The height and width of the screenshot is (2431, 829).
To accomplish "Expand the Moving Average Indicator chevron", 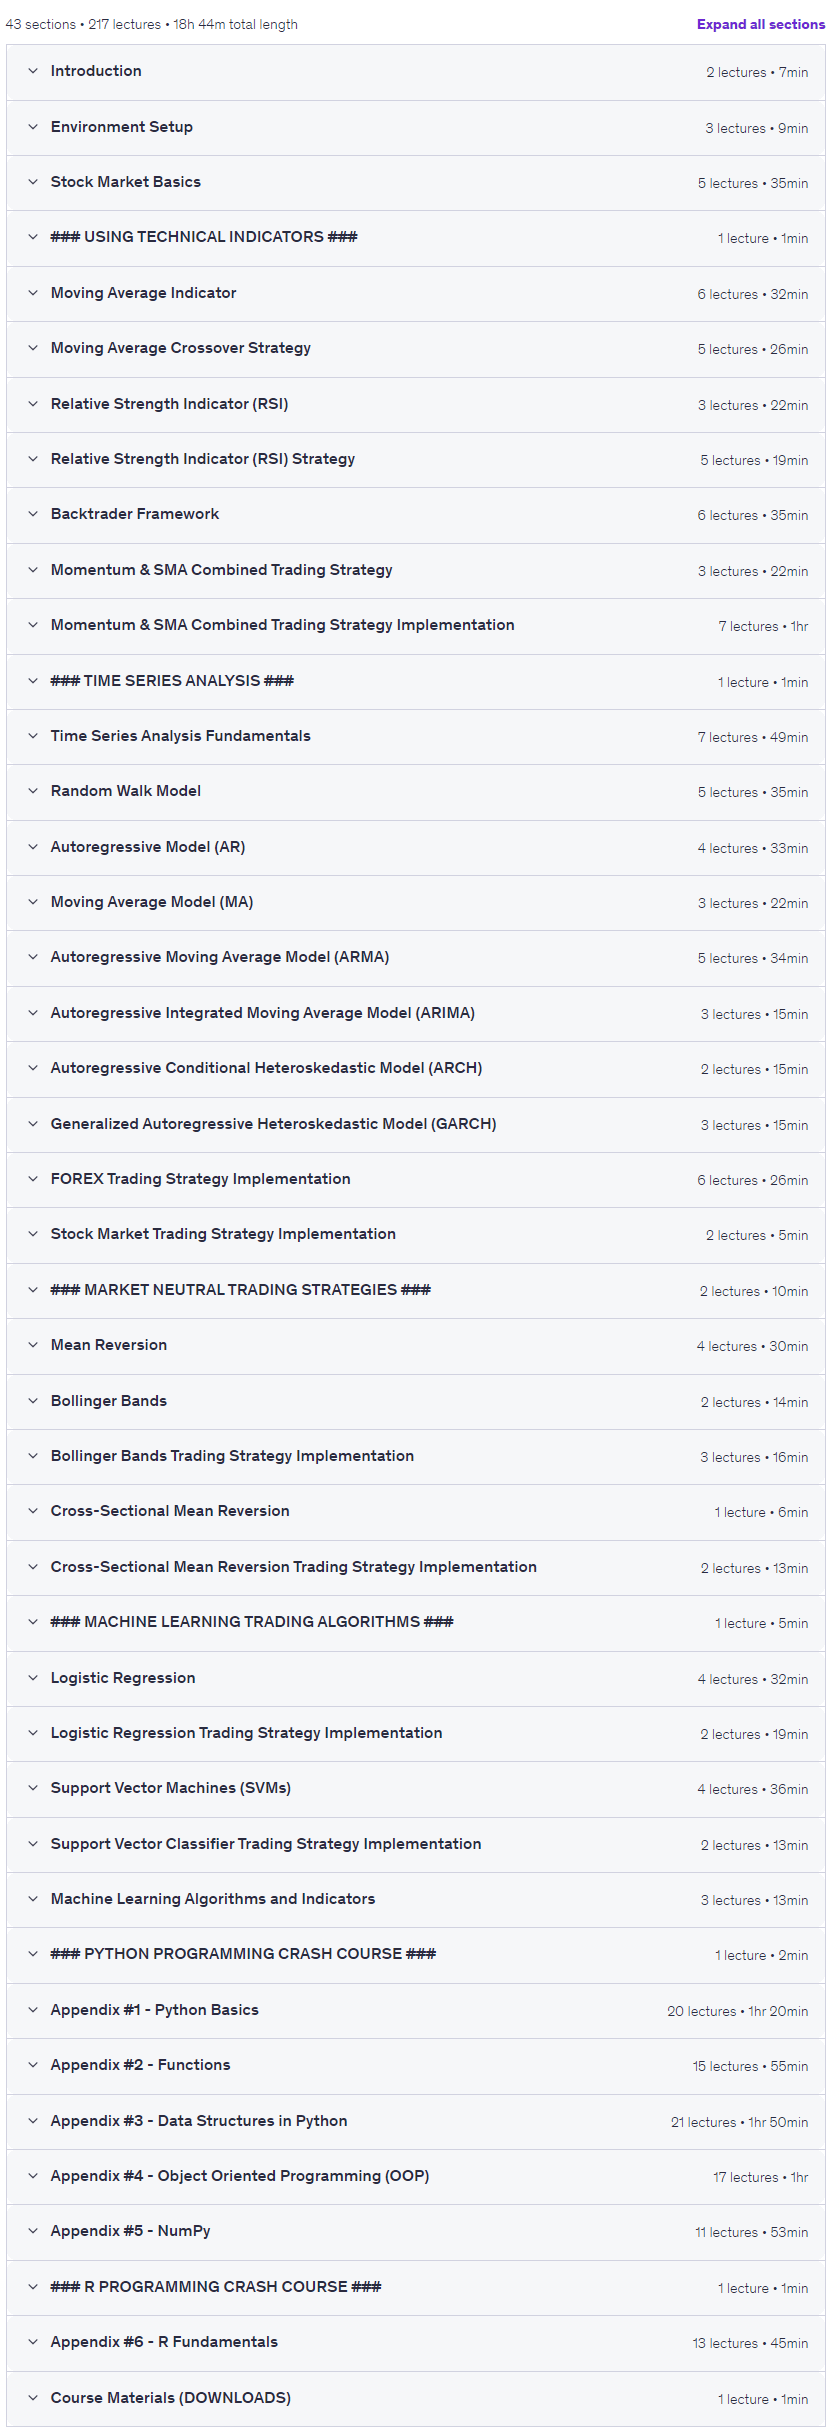I will 33,293.
